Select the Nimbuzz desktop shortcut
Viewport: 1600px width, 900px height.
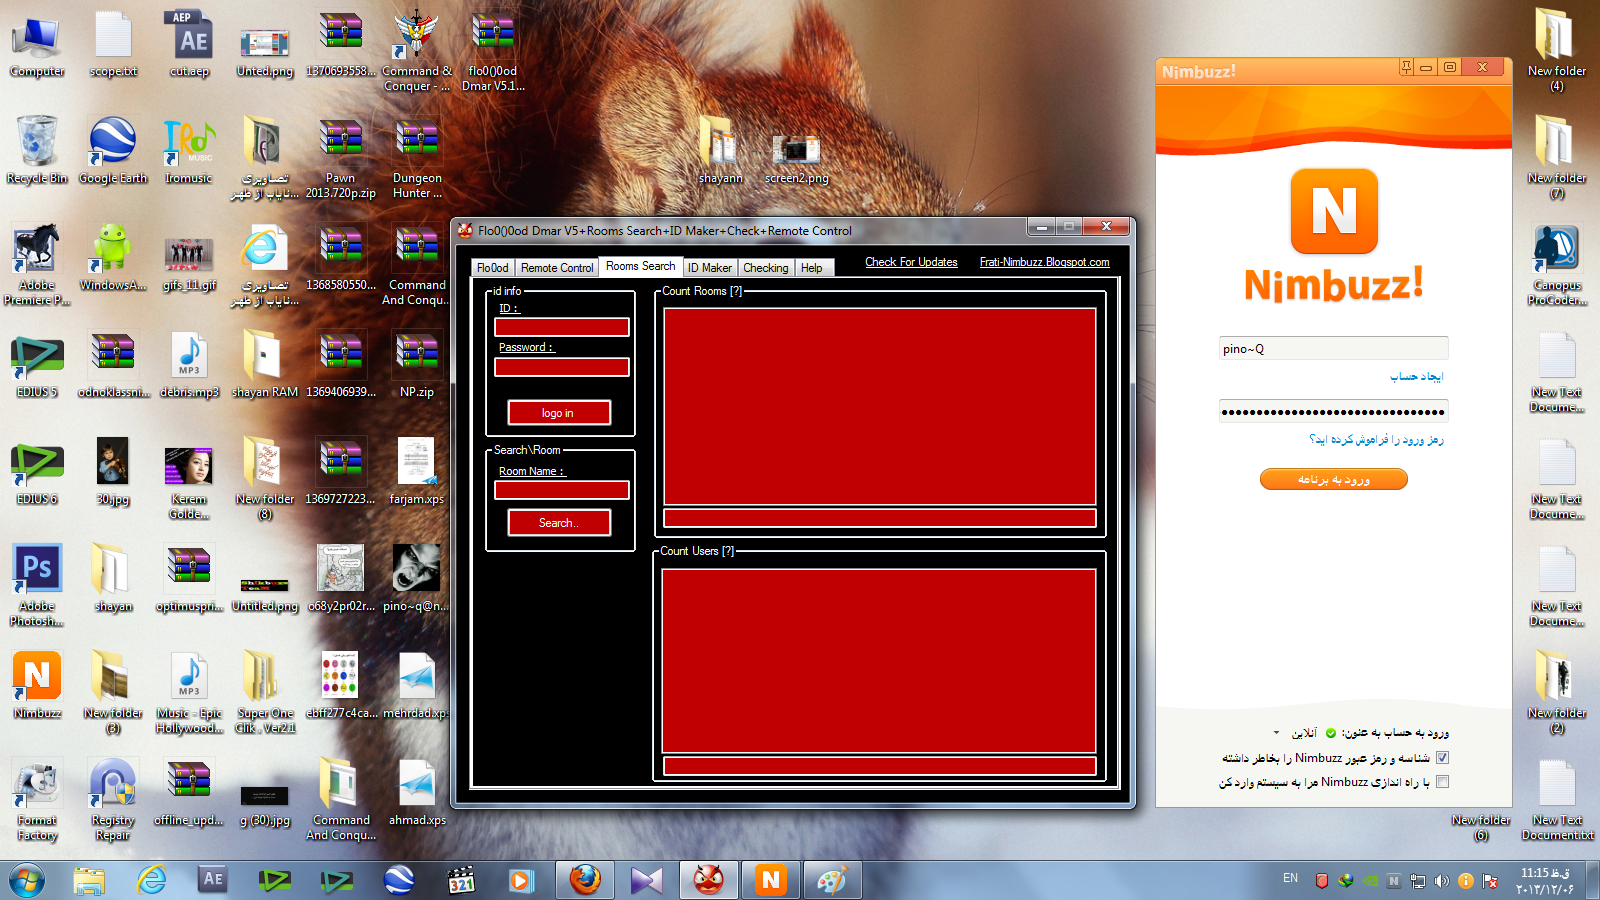tap(37, 685)
